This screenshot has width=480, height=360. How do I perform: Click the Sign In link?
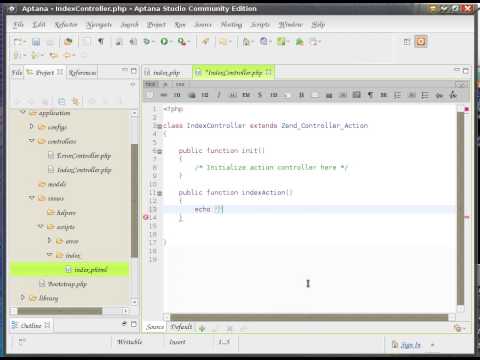(x=410, y=345)
